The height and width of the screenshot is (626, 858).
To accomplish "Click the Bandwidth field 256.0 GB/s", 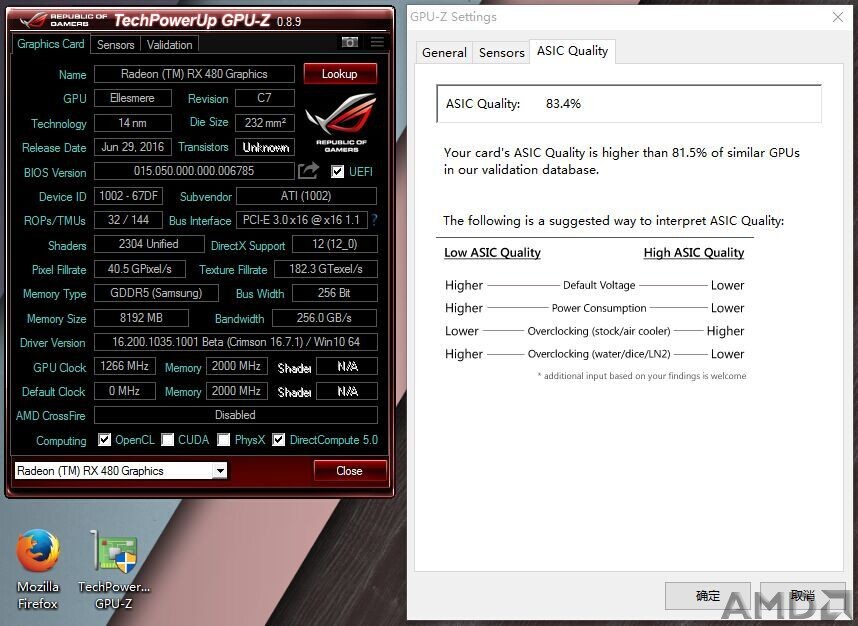I will tap(324, 318).
